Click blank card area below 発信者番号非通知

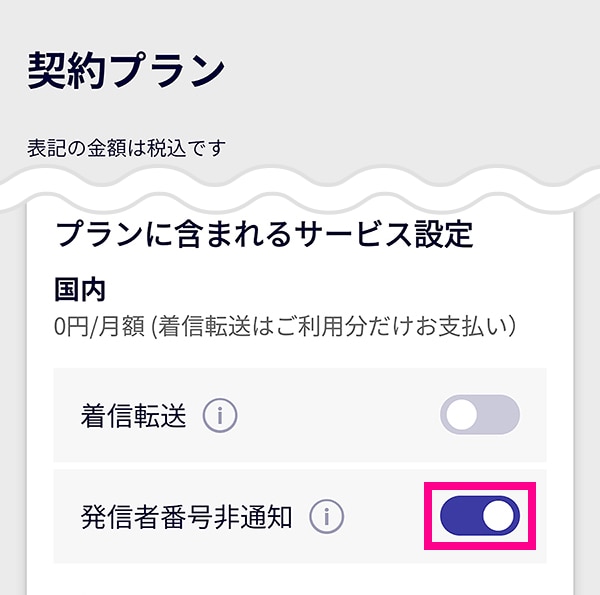[300, 579]
